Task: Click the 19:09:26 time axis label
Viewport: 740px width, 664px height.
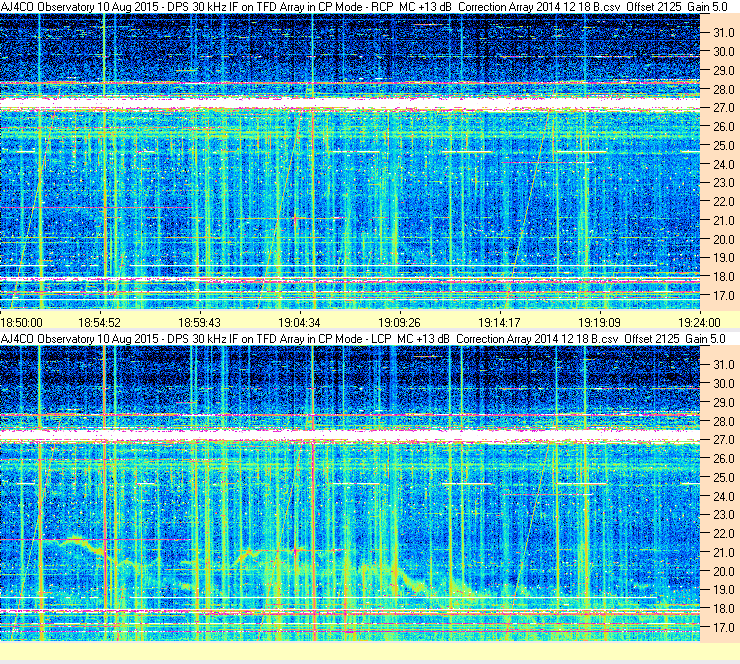Action: pos(399,323)
